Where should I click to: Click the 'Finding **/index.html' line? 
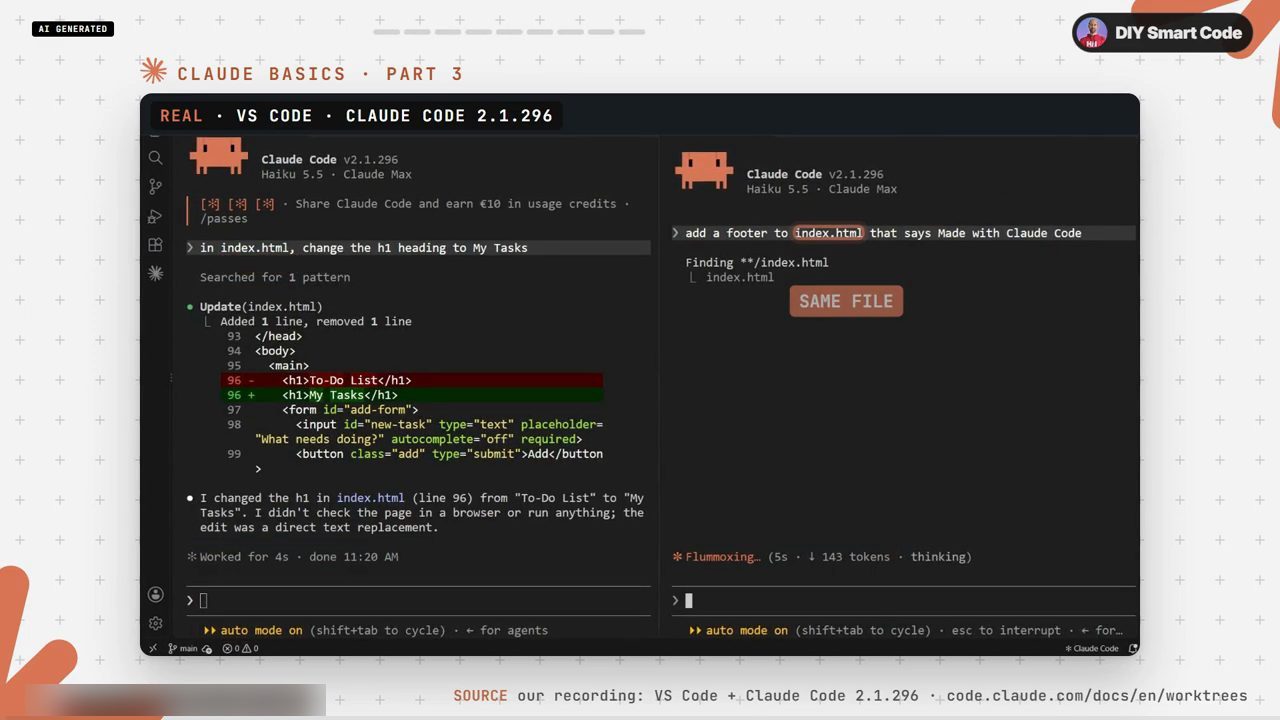[757, 262]
